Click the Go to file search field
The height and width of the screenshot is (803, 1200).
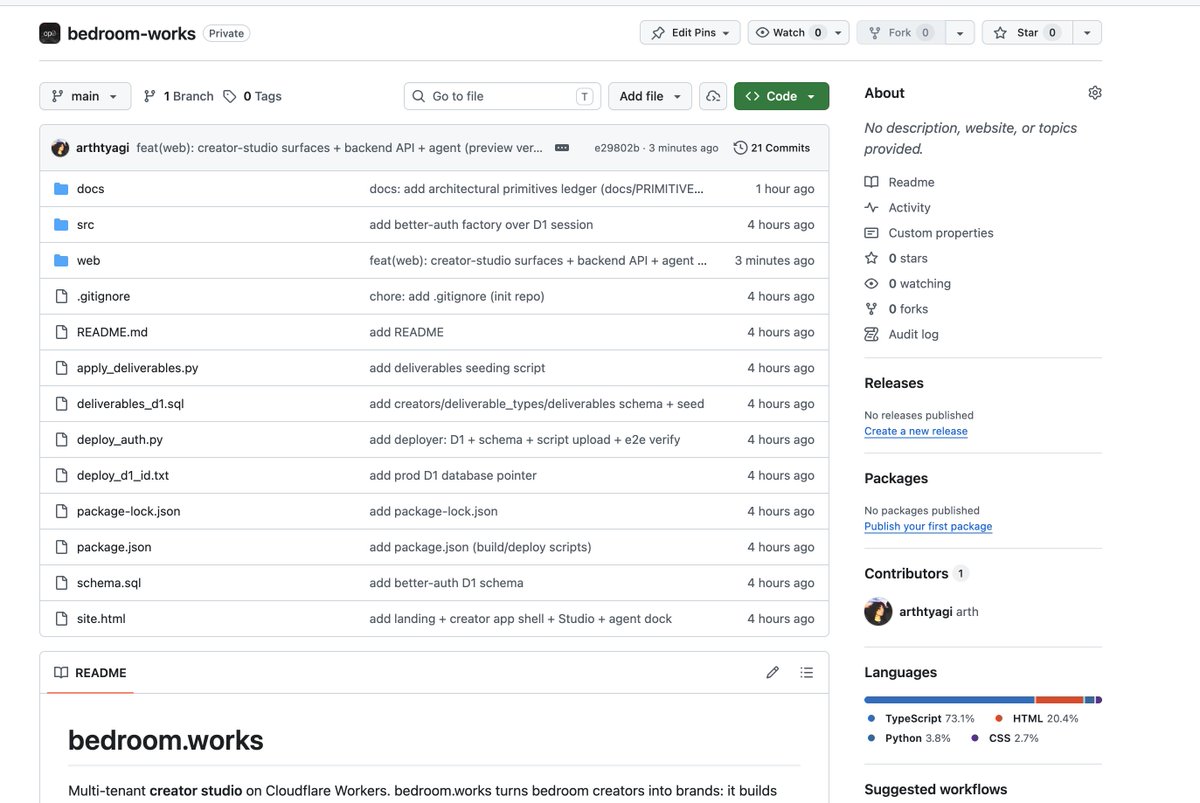tap(503, 96)
